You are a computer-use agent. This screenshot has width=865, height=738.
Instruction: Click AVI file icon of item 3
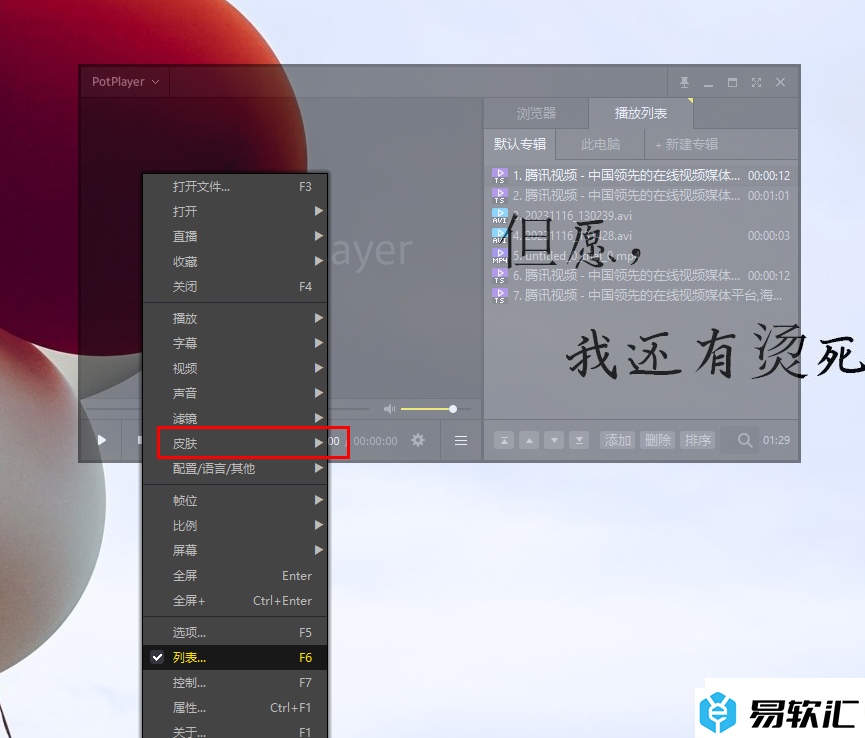click(500, 216)
